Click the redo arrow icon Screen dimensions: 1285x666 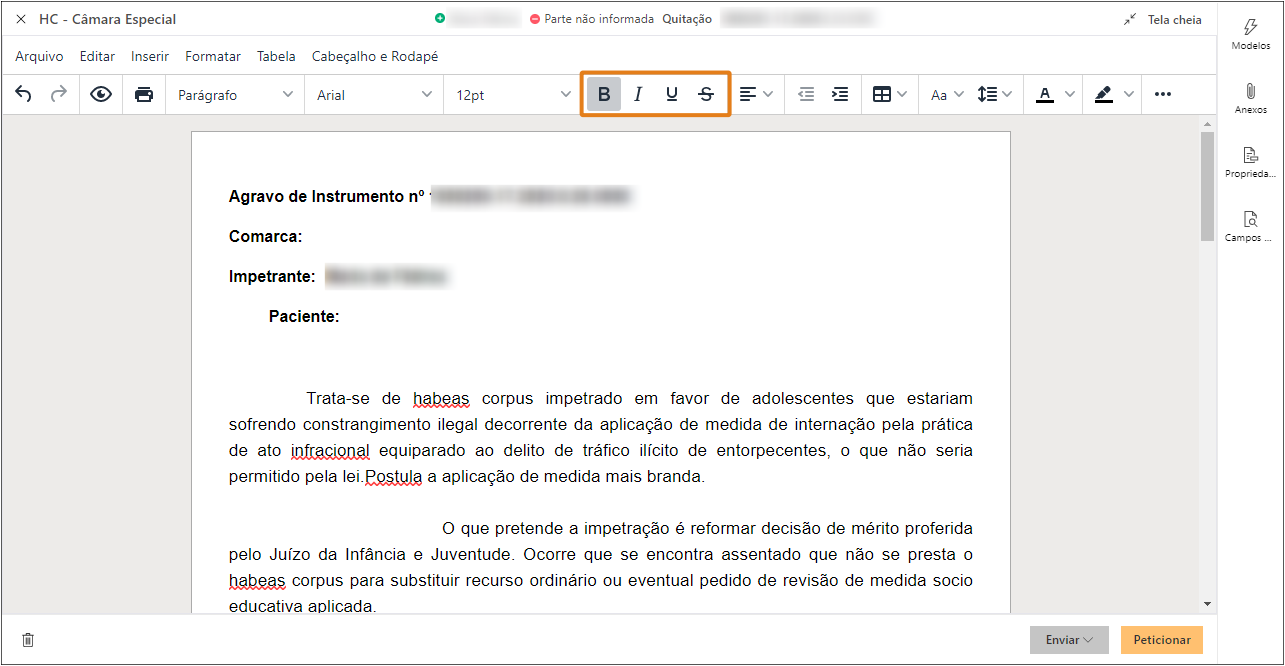click(58, 93)
